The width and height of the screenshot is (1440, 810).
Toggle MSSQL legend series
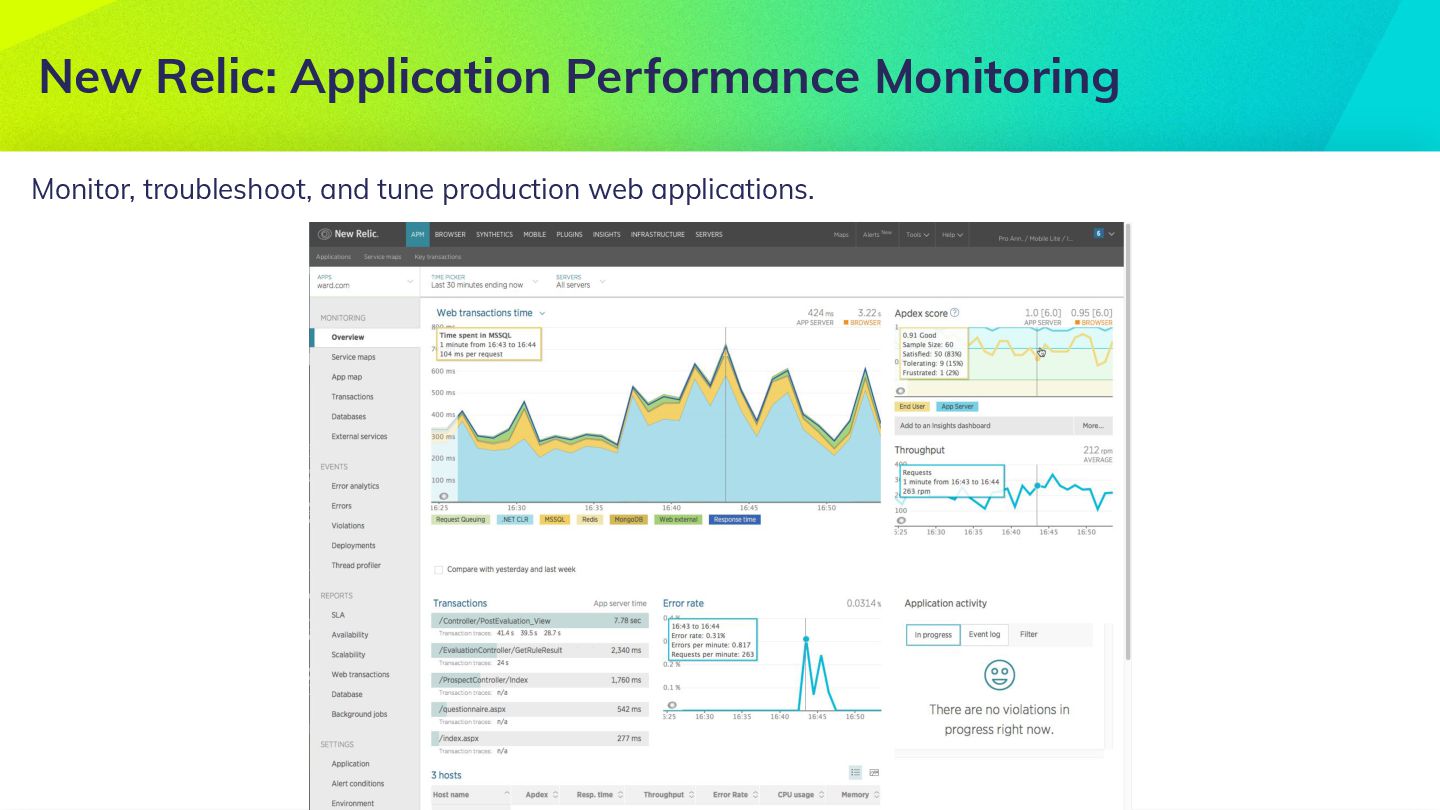[555, 520]
